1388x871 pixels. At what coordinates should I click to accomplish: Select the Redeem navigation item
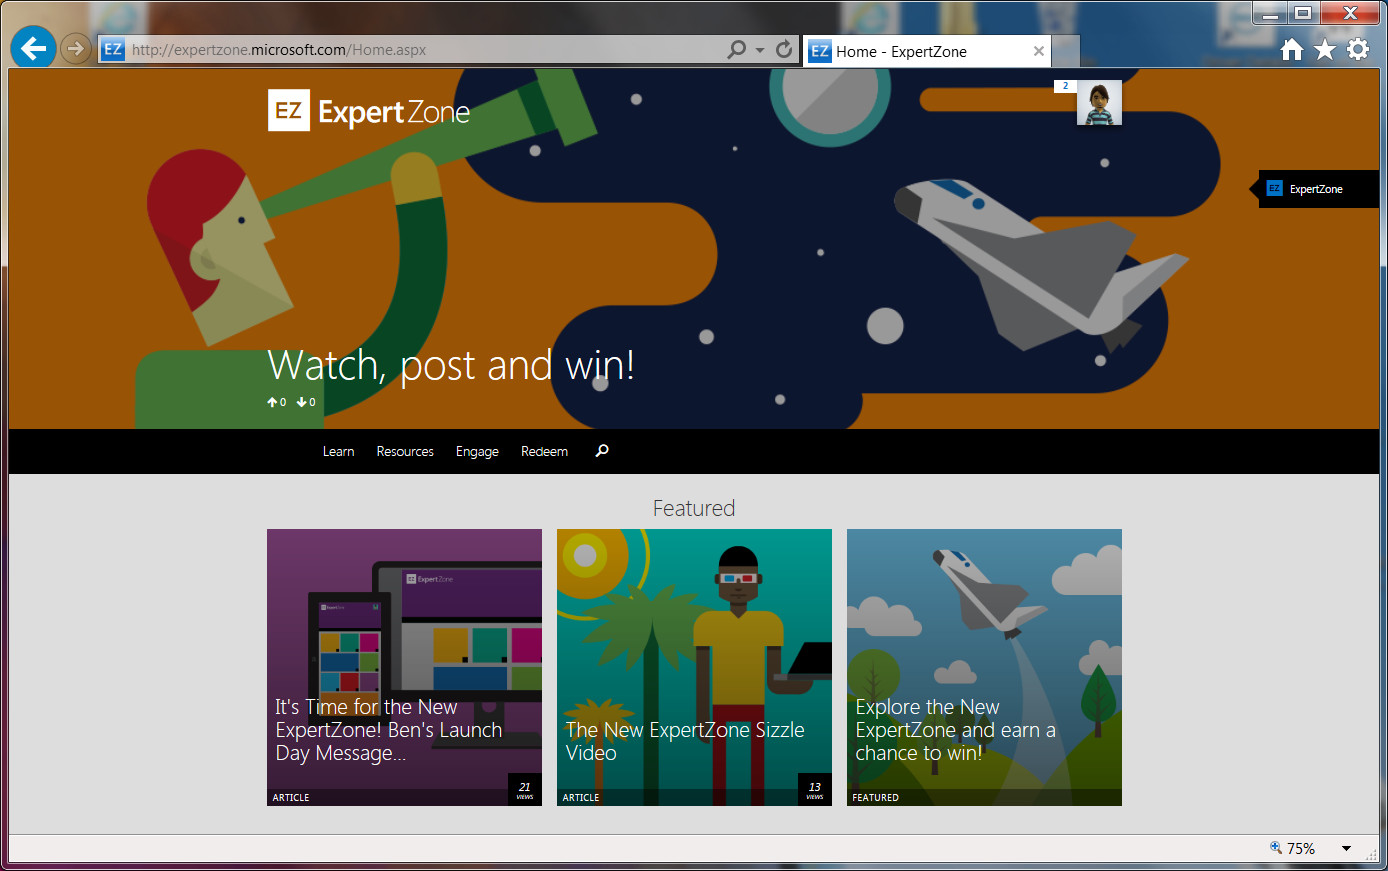(544, 451)
